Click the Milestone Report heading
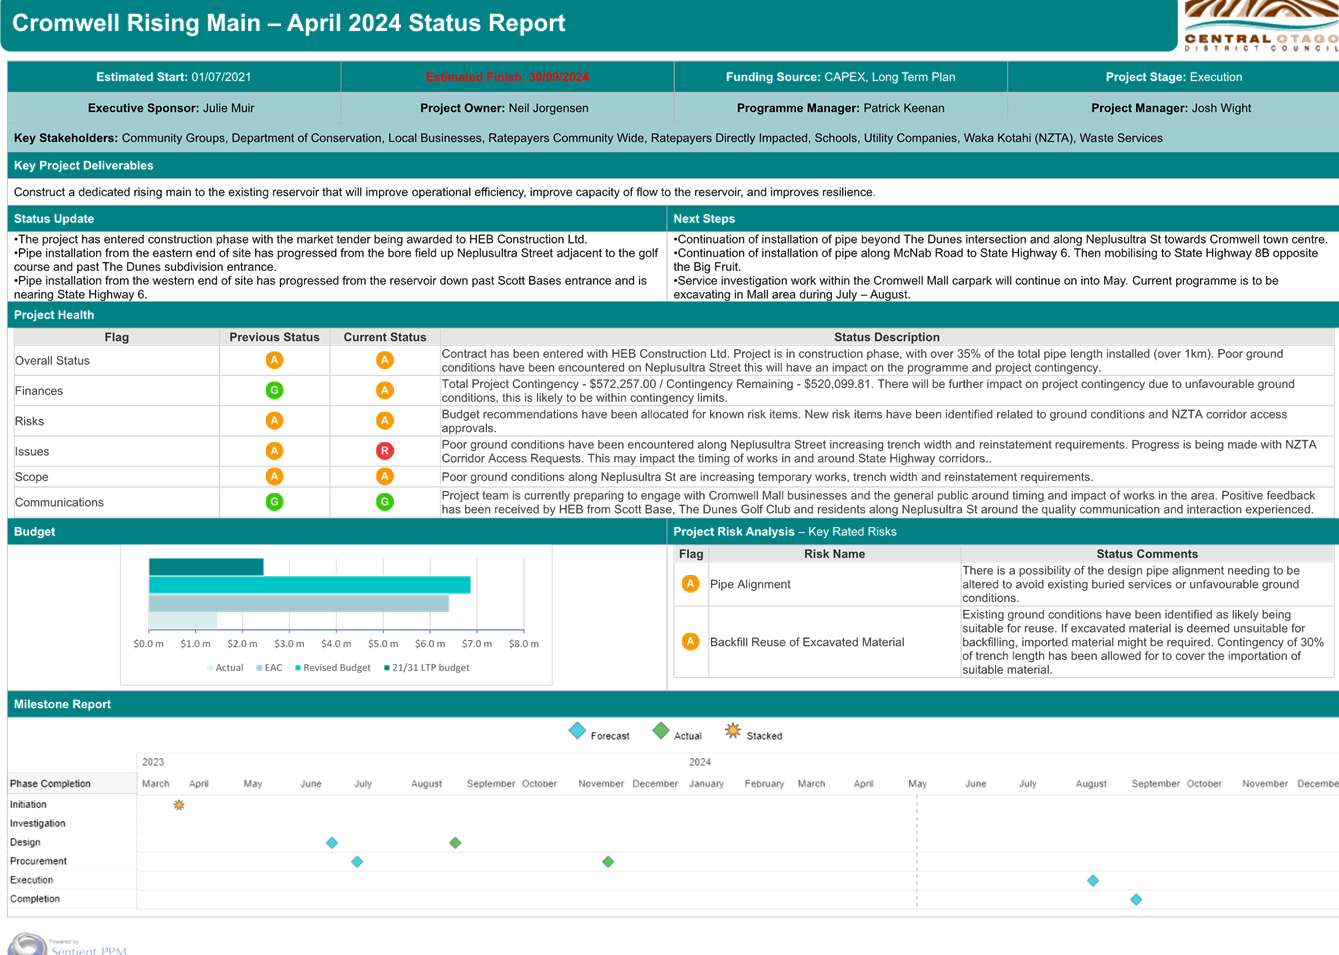The height and width of the screenshot is (955, 1339). (62, 705)
